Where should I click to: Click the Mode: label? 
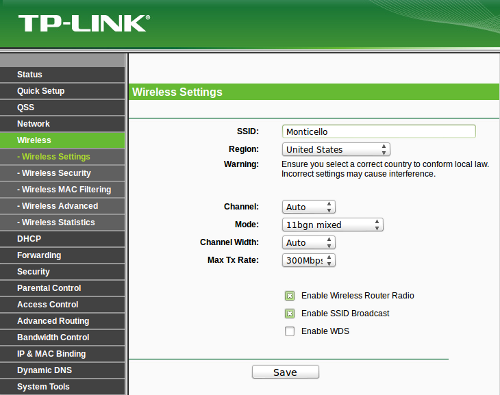pos(247,224)
